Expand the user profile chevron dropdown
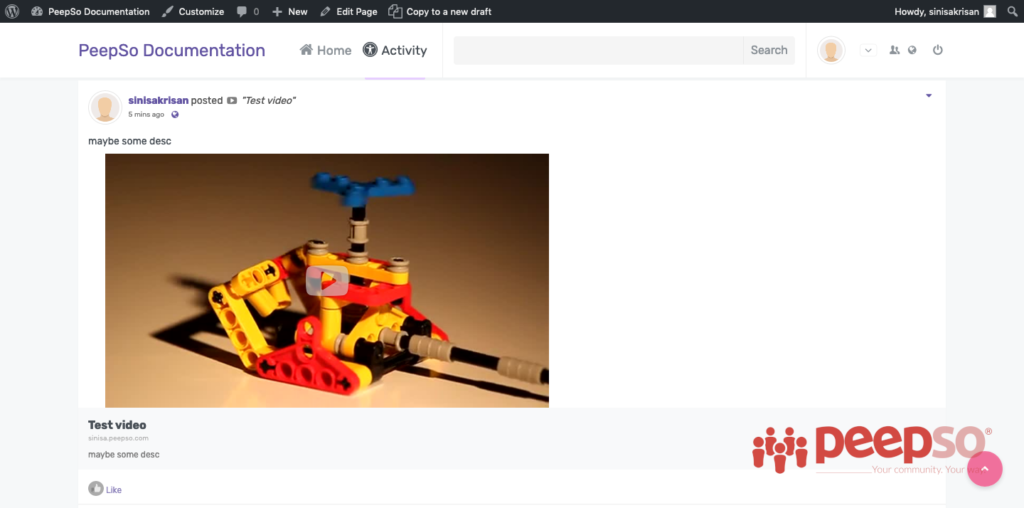This screenshot has height=508, width=1024. 867,50
